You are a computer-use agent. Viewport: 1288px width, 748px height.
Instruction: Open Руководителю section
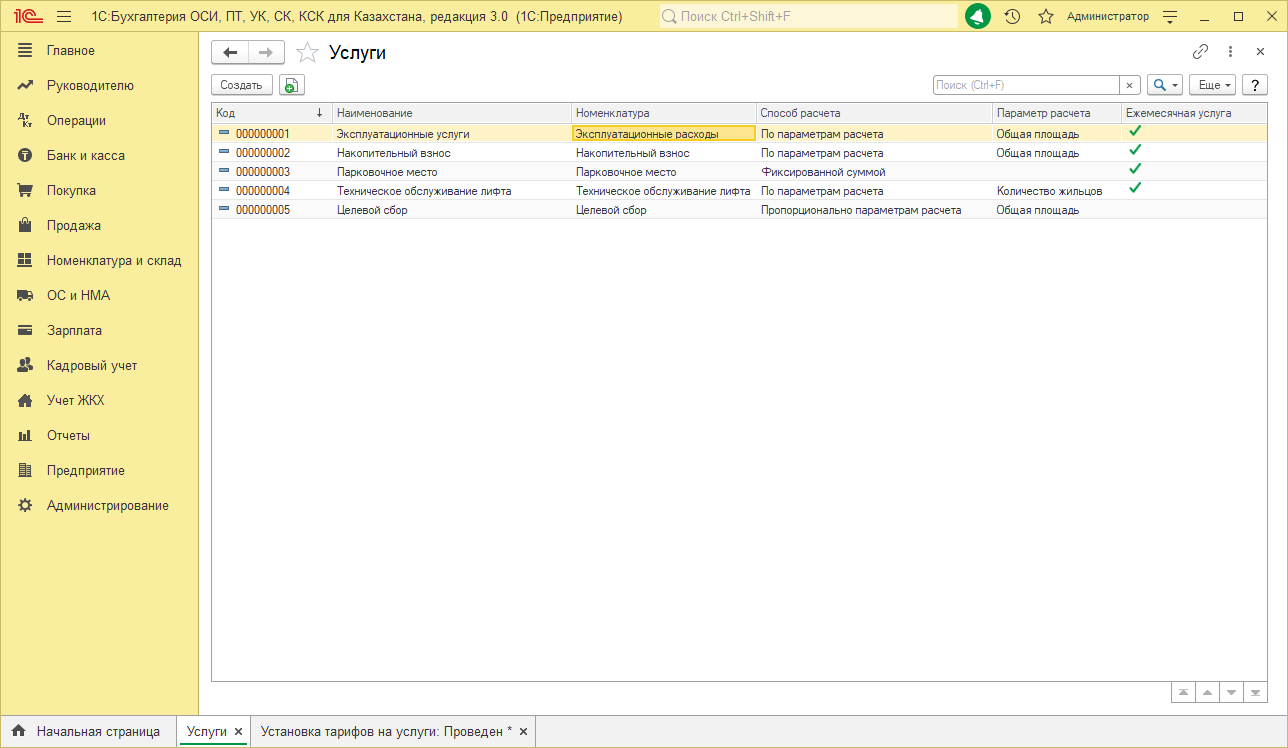90,85
